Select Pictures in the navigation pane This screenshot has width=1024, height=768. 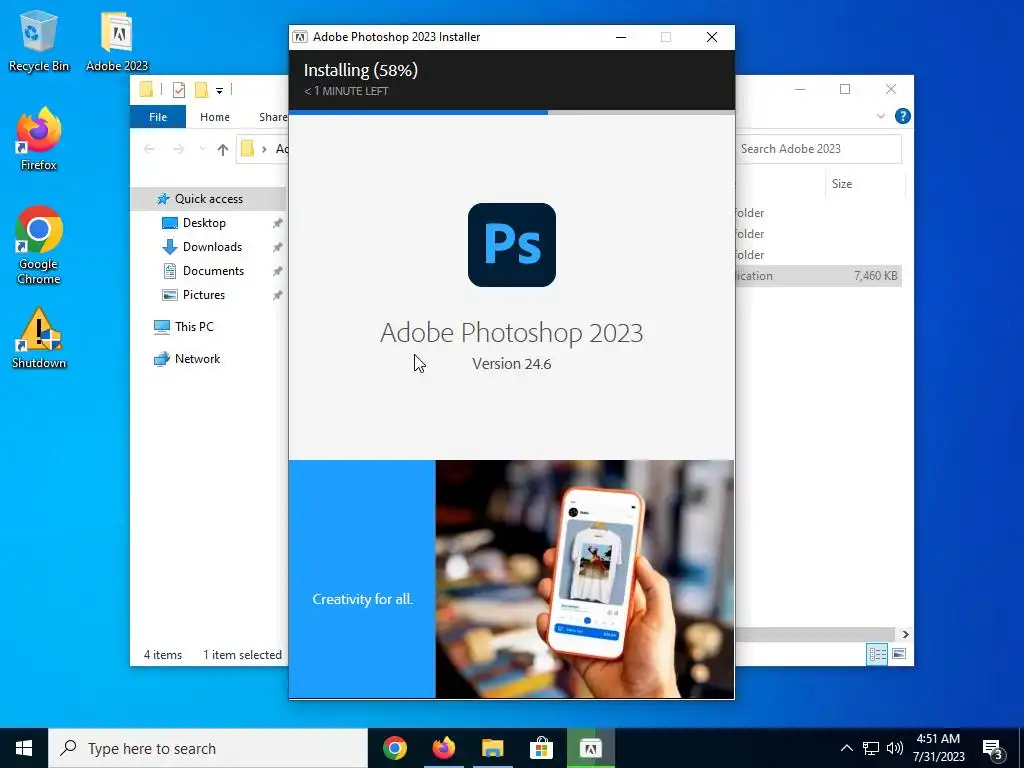coord(204,295)
